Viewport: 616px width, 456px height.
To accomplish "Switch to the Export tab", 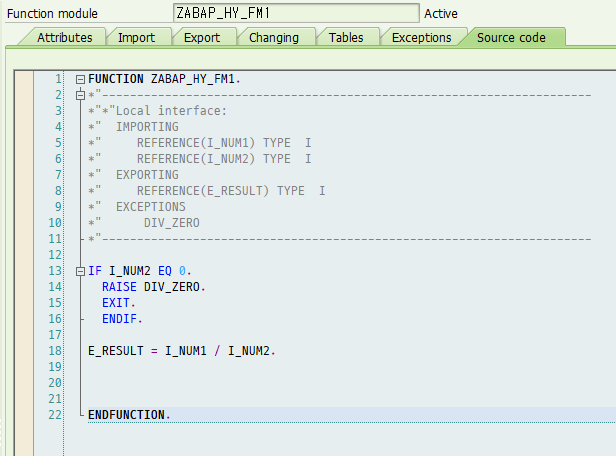I will (x=202, y=38).
